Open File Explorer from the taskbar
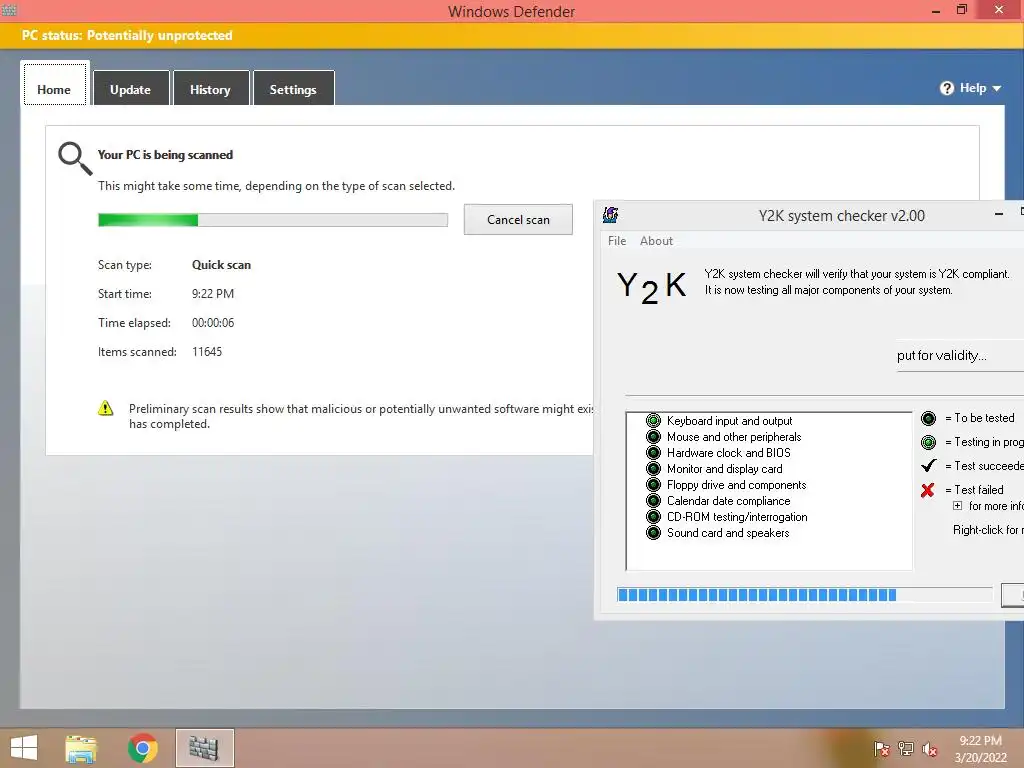The width and height of the screenshot is (1024, 768). 81,748
